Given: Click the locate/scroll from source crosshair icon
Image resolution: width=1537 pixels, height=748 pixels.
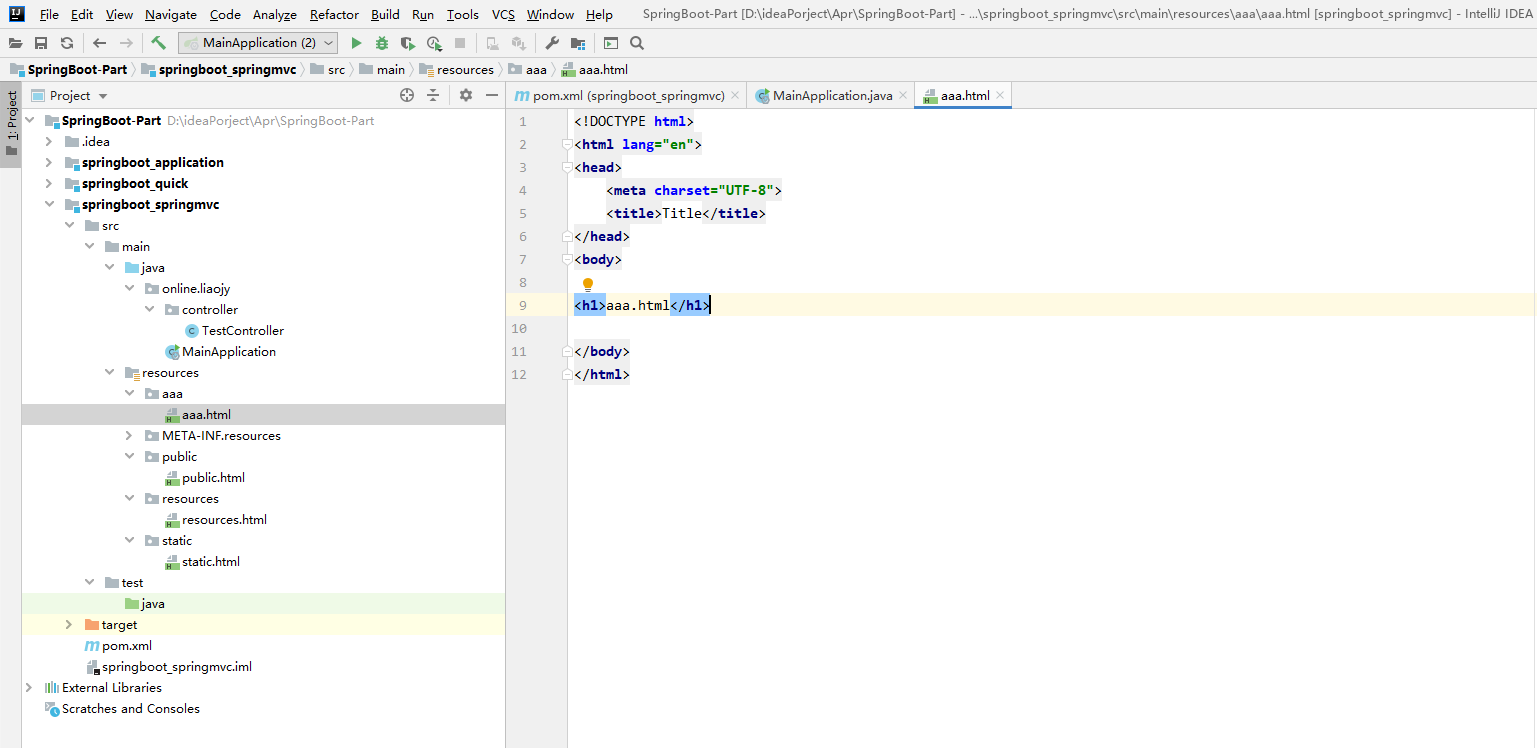Looking at the screenshot, I should [x=407, y=95].
